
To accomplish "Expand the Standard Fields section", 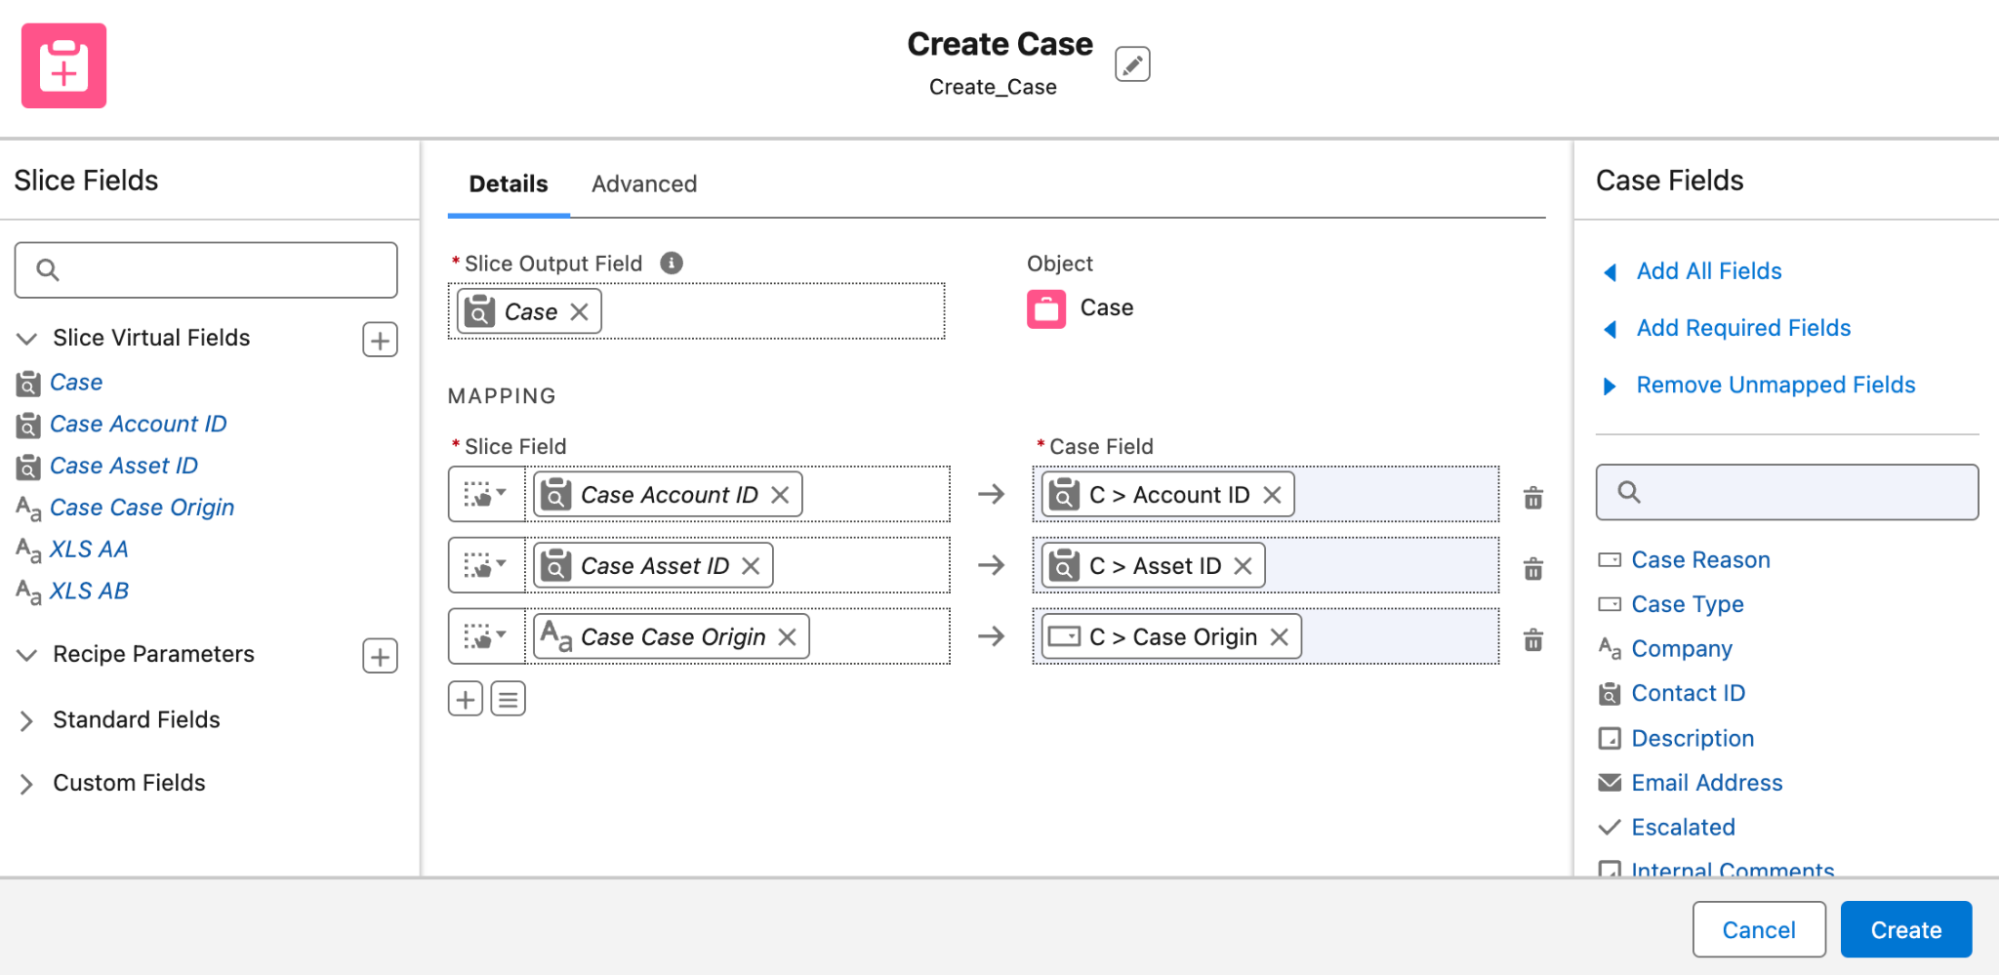I will [x=27, y=721].
